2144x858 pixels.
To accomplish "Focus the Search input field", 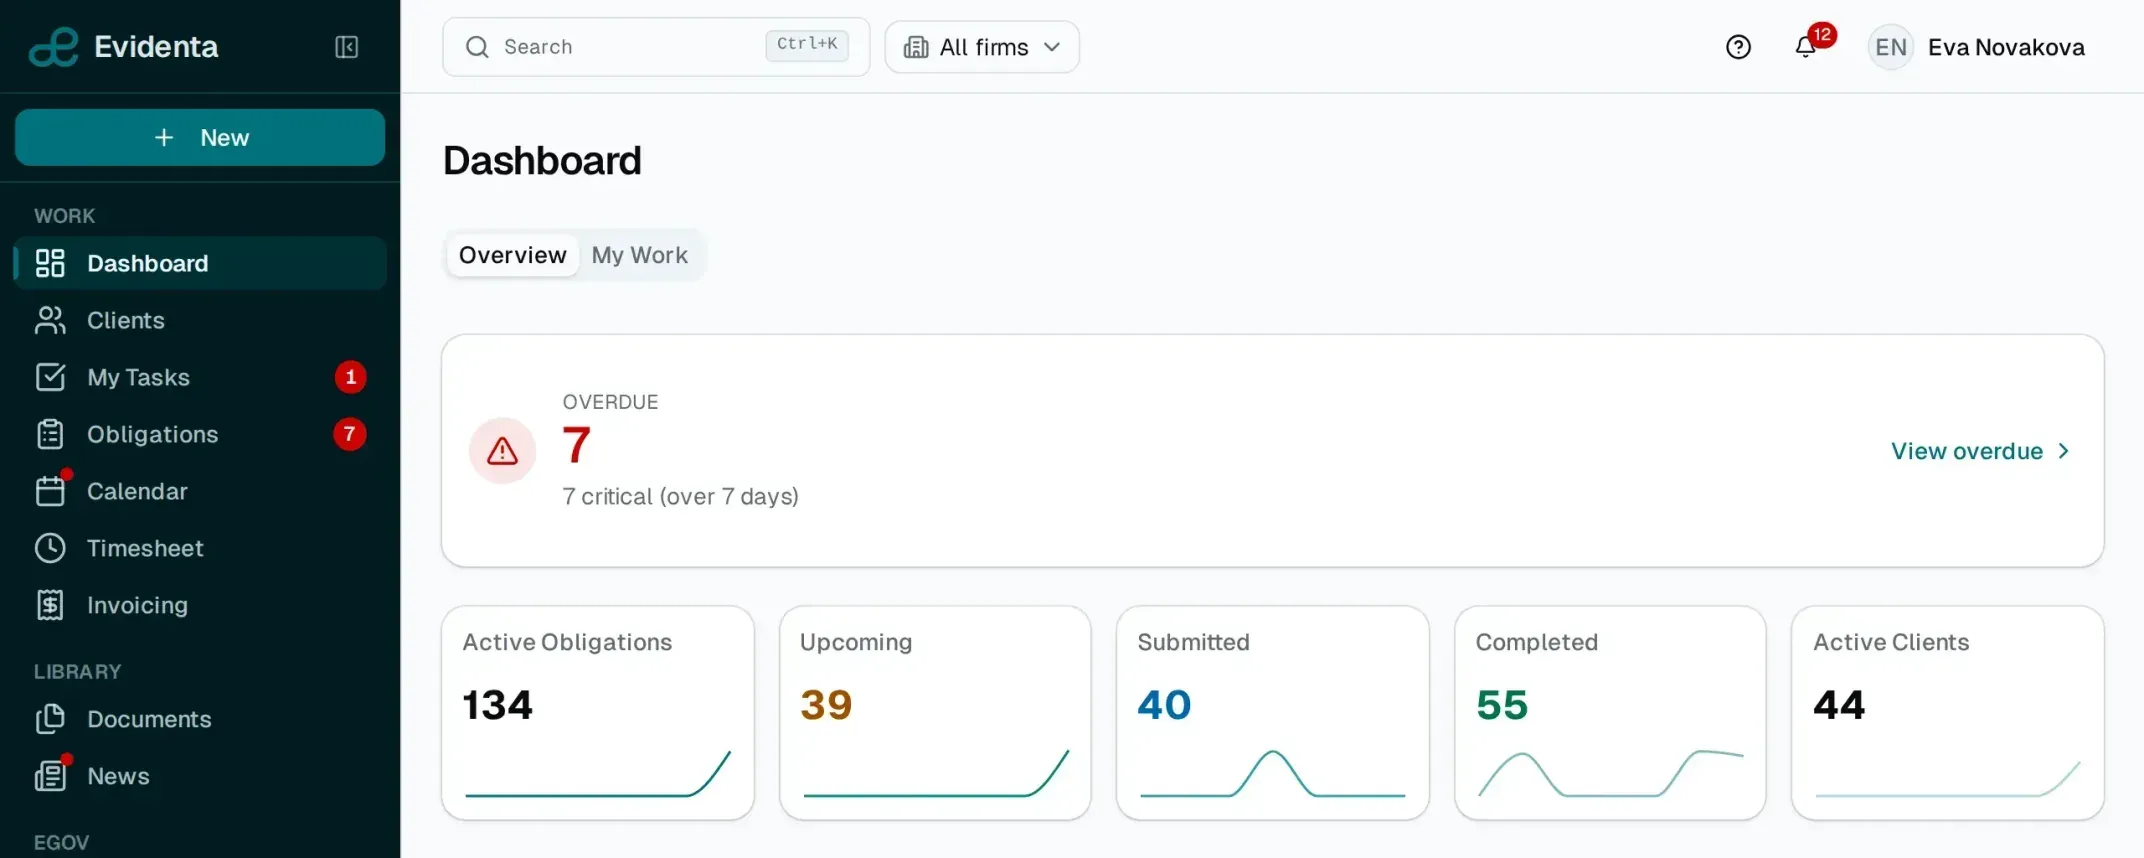I will (656, 47).
